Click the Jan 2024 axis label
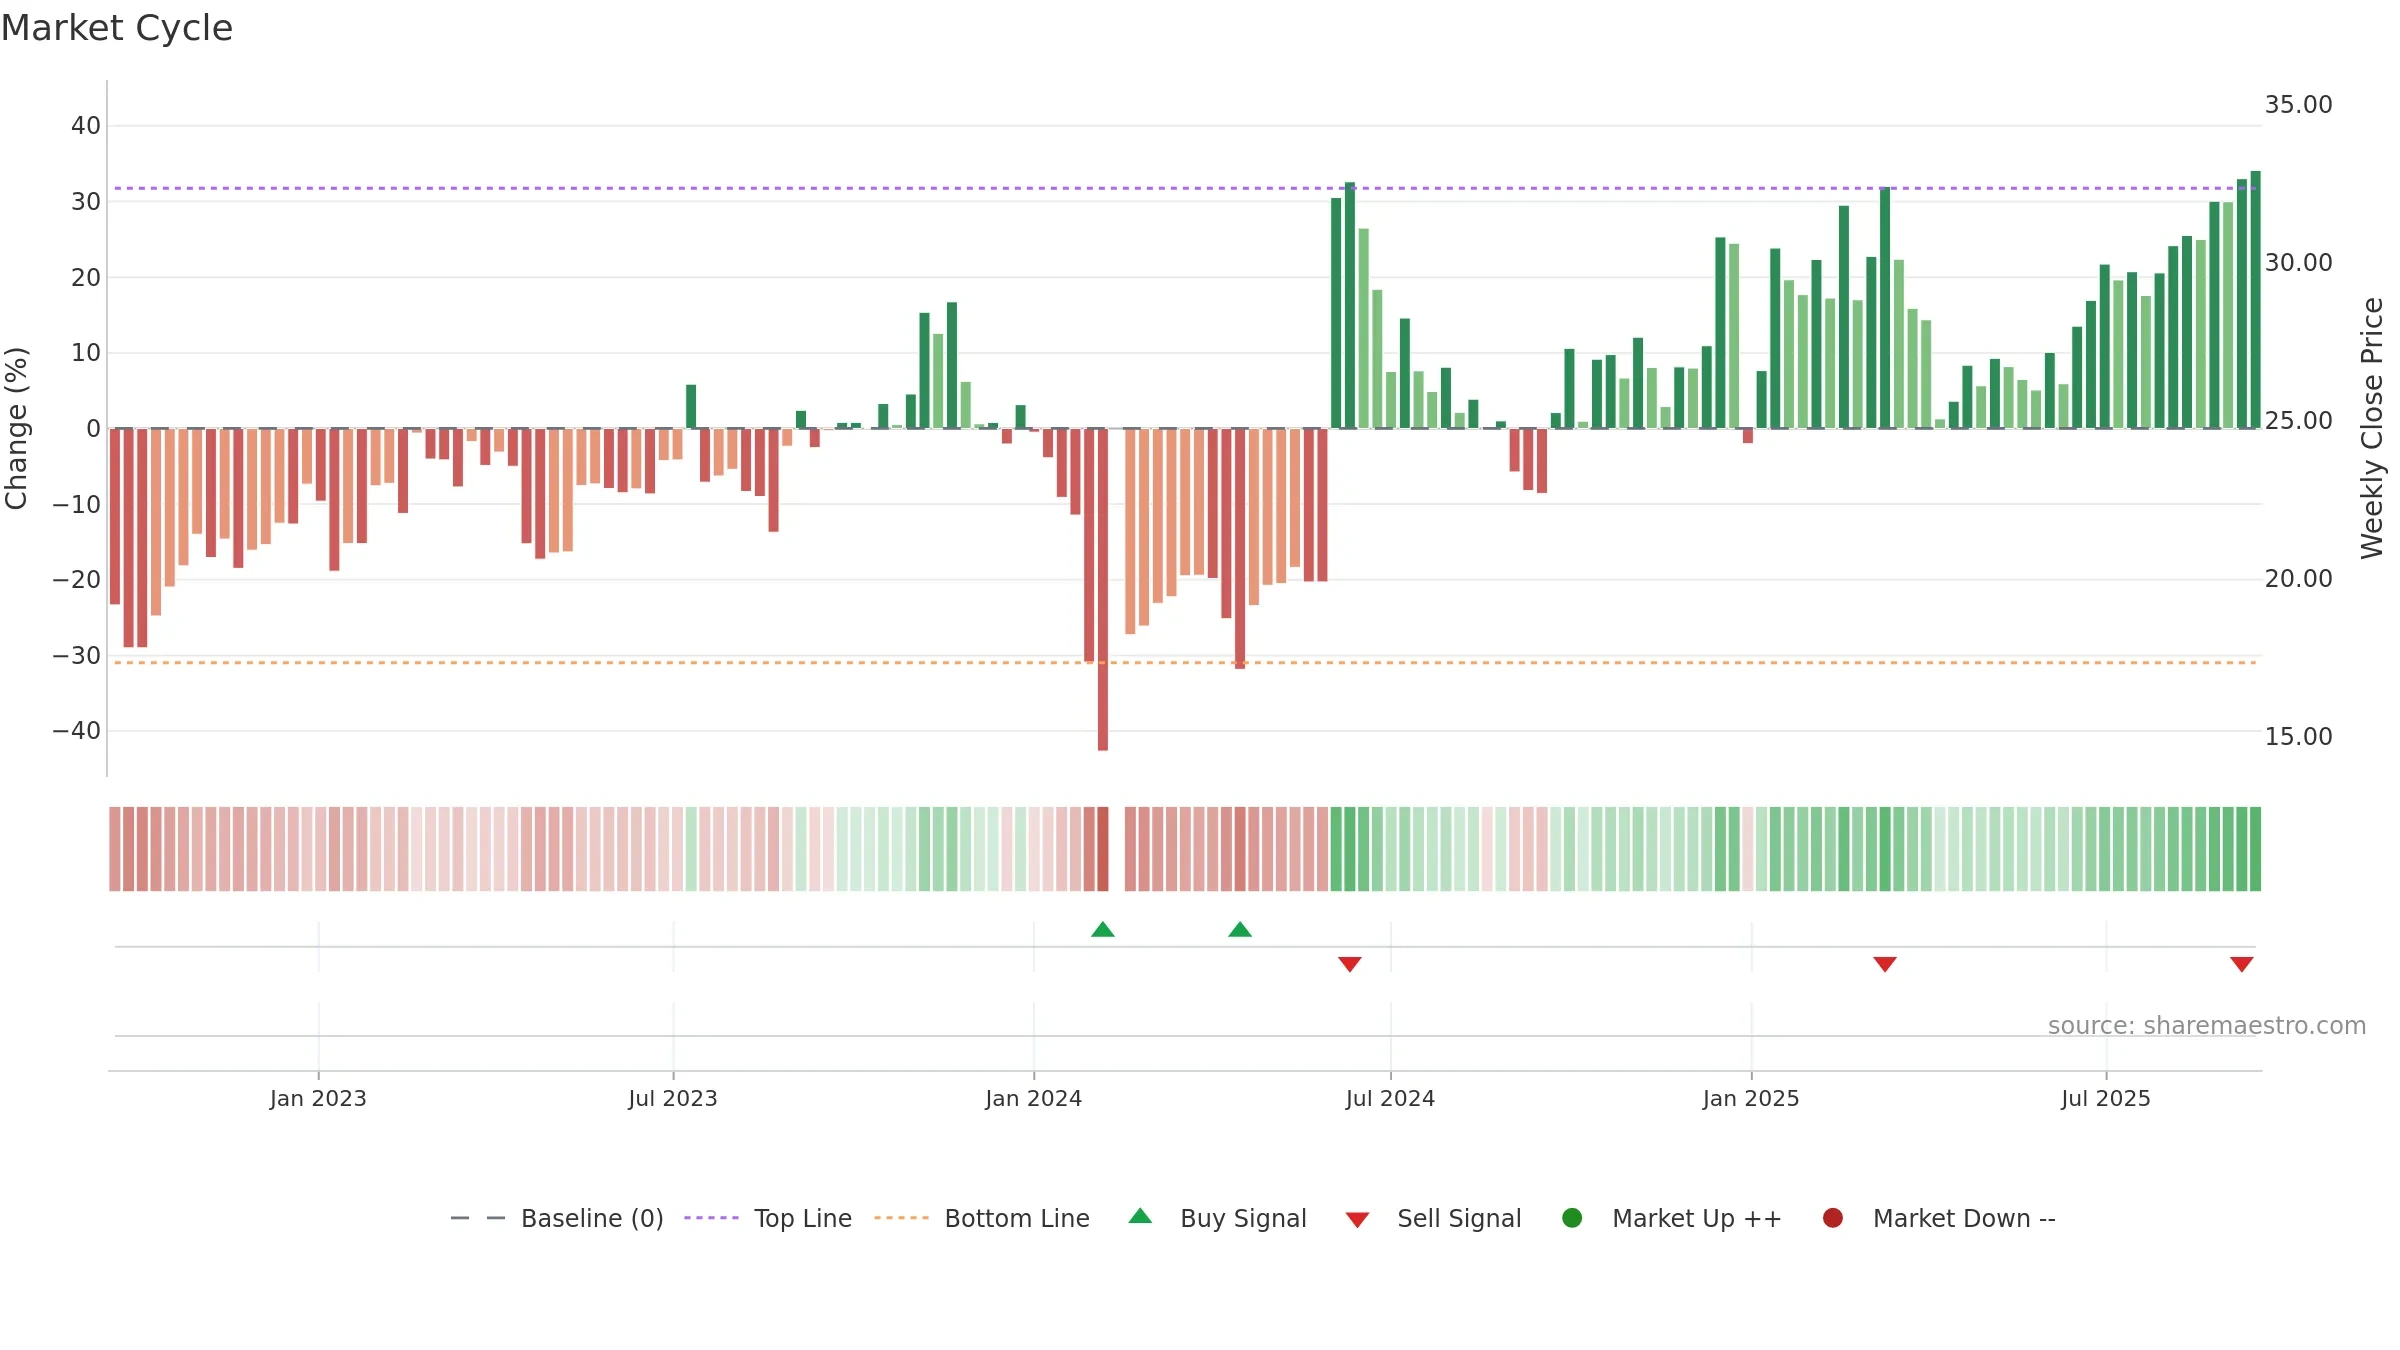This screenshot has height=1350, width=2400. [x=1034, y=1099]
